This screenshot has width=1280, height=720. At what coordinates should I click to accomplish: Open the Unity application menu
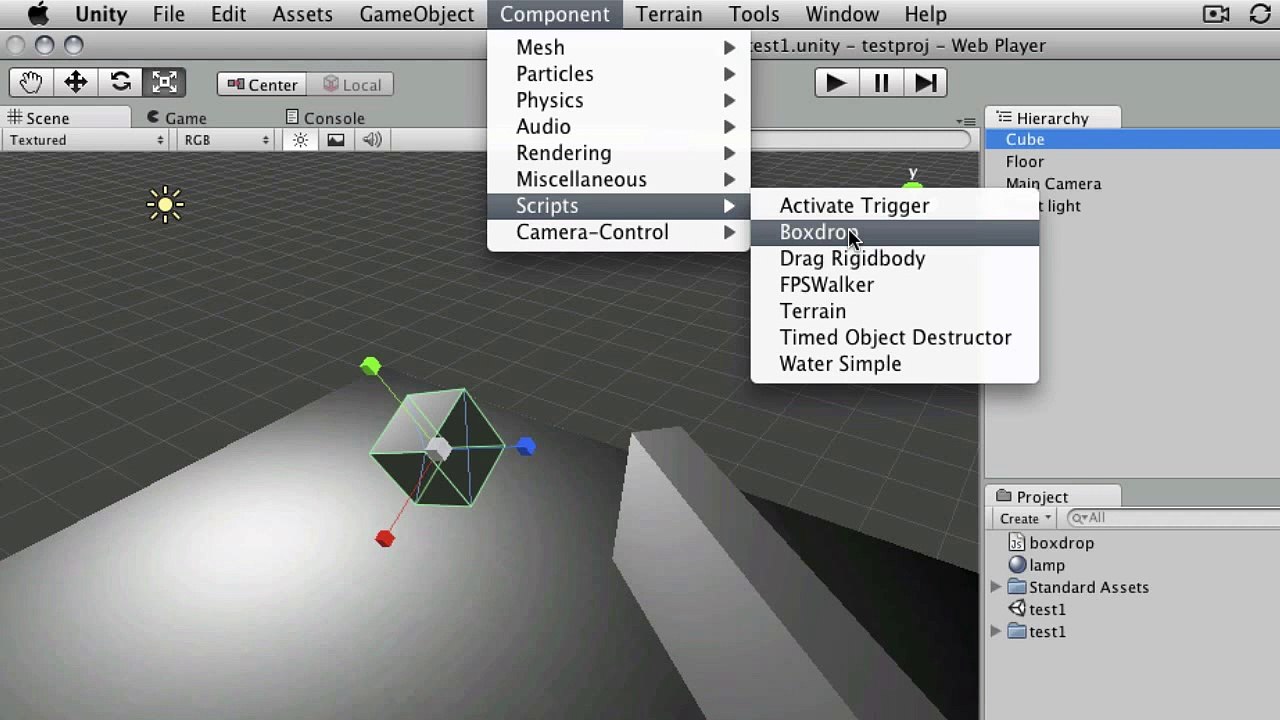(x=101, y=14)
